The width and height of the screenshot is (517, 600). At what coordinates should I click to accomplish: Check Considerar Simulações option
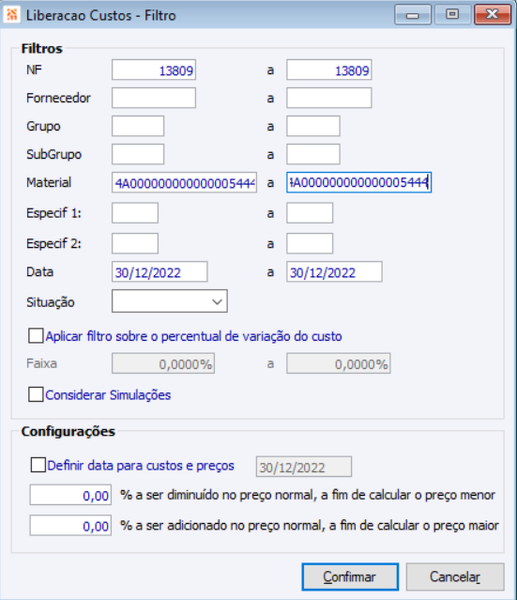[x=36, y=395]
